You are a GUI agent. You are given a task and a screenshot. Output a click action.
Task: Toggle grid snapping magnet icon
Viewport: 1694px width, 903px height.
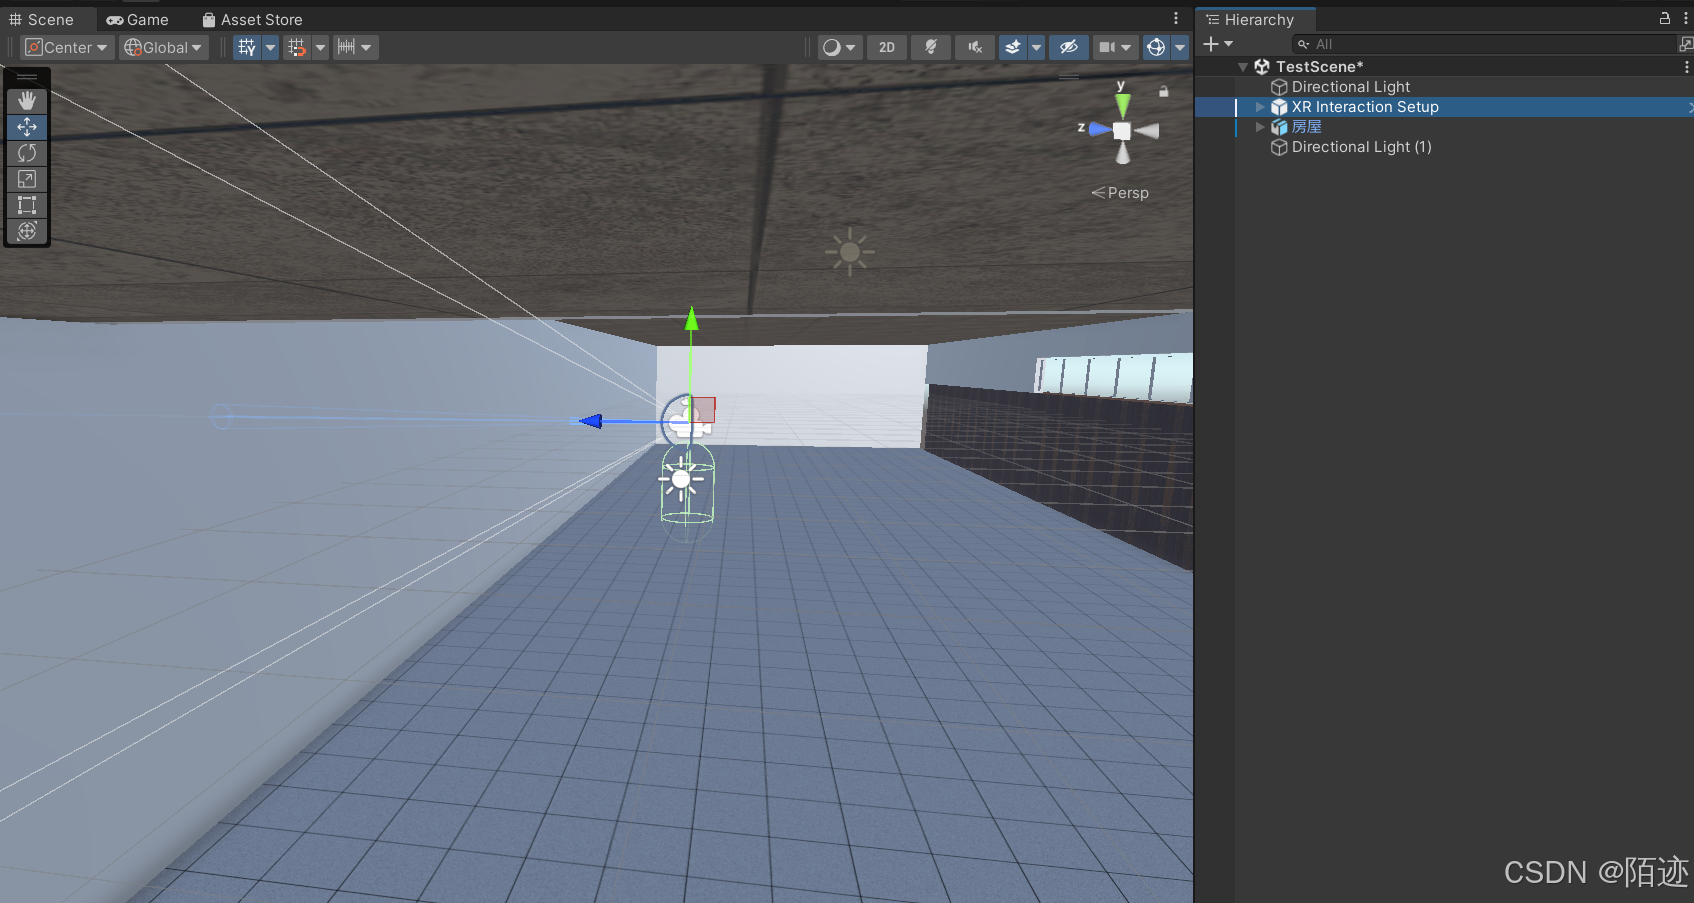[x=297, y=47]
